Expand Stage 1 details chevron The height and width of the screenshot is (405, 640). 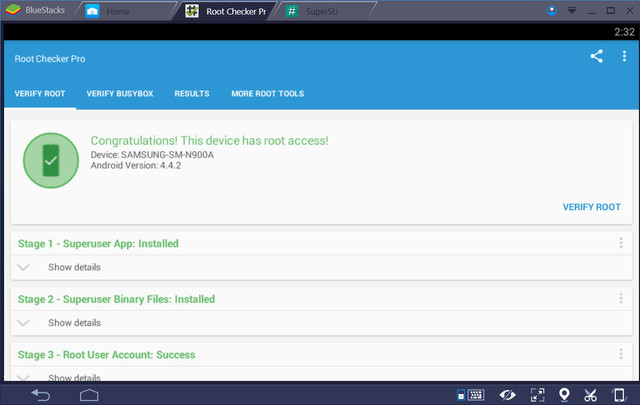[24, 267]
